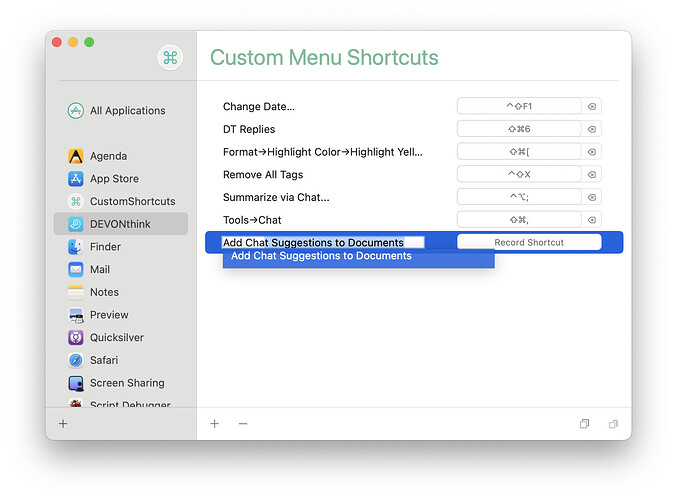Click the CustomShortcuts command icon in header

(170, 58)
